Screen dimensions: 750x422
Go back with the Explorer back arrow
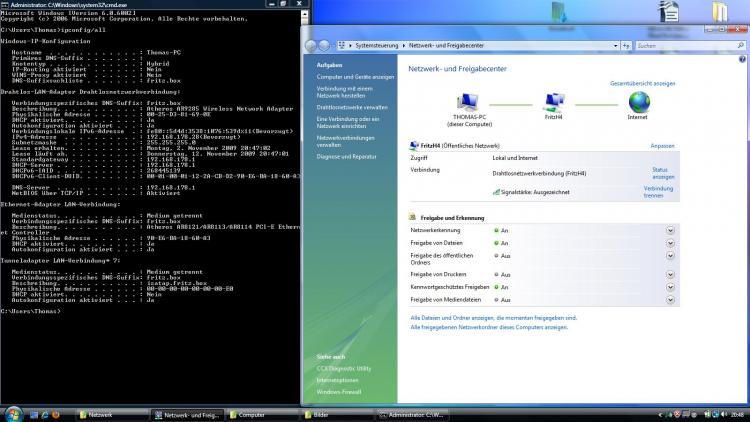(x=311, y=45)
